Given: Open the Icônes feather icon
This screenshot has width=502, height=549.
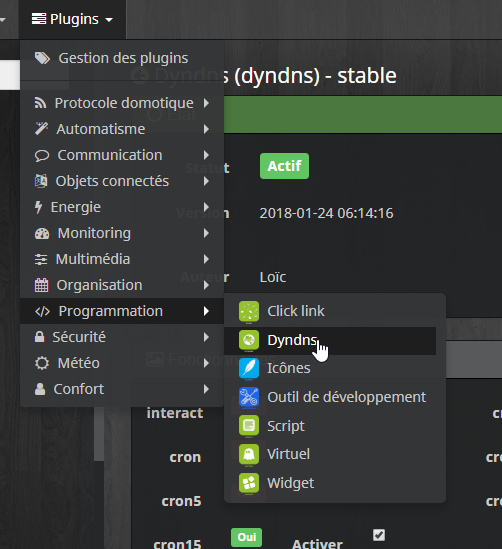Looking at the screenshot, I should [x=249, y=368].
